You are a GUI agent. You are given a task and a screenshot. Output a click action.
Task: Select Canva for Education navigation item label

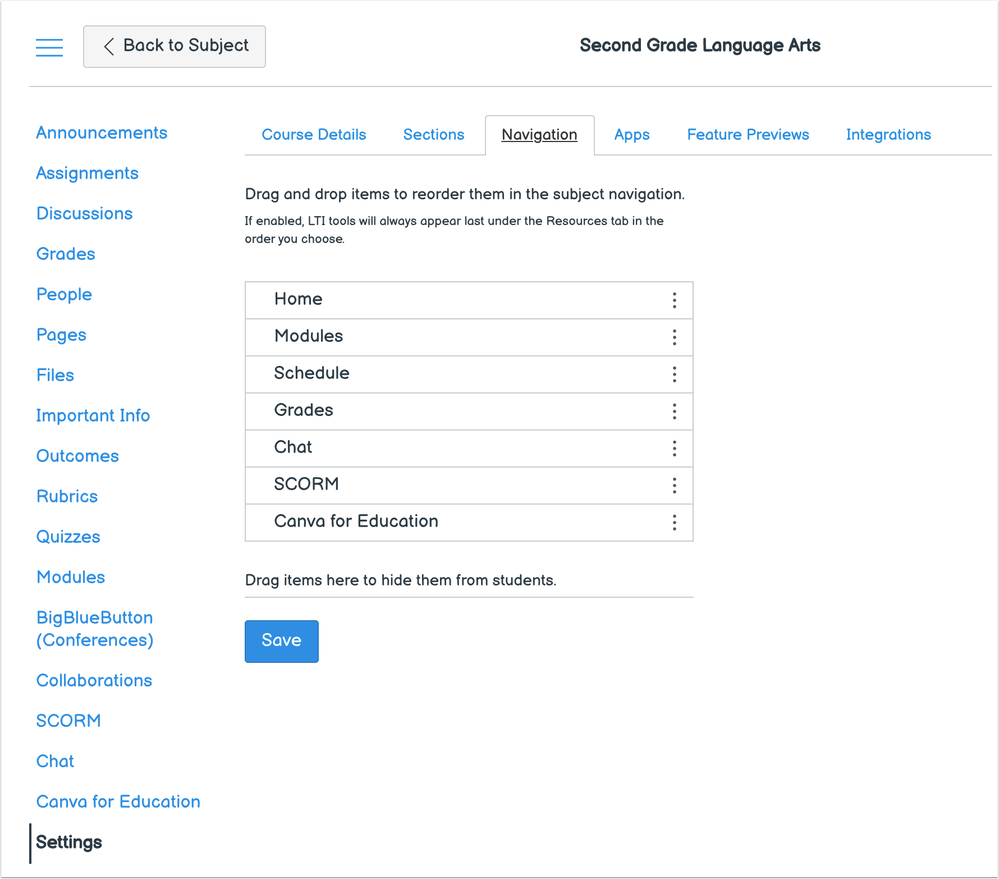coord(356,521)
